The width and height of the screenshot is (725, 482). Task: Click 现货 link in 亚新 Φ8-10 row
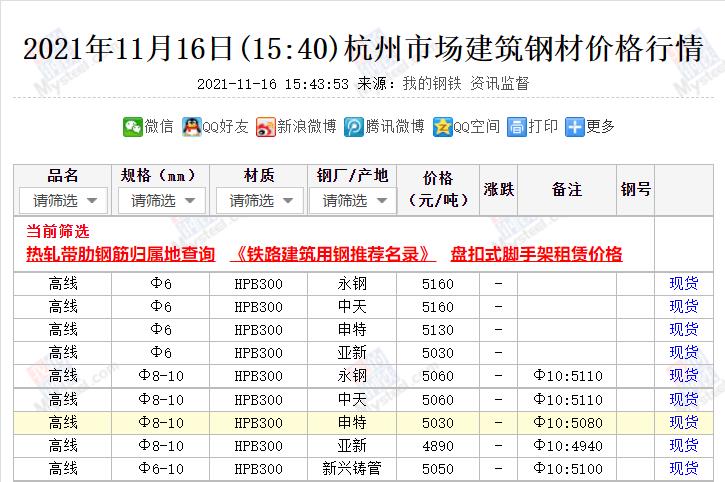[x=683, y=445]
